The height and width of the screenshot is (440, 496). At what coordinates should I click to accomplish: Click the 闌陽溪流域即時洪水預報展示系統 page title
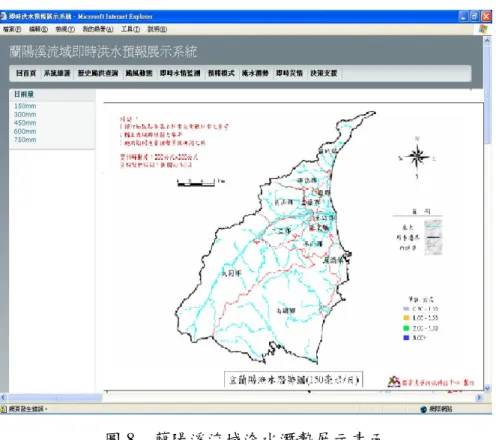click(x=103, y=52)
